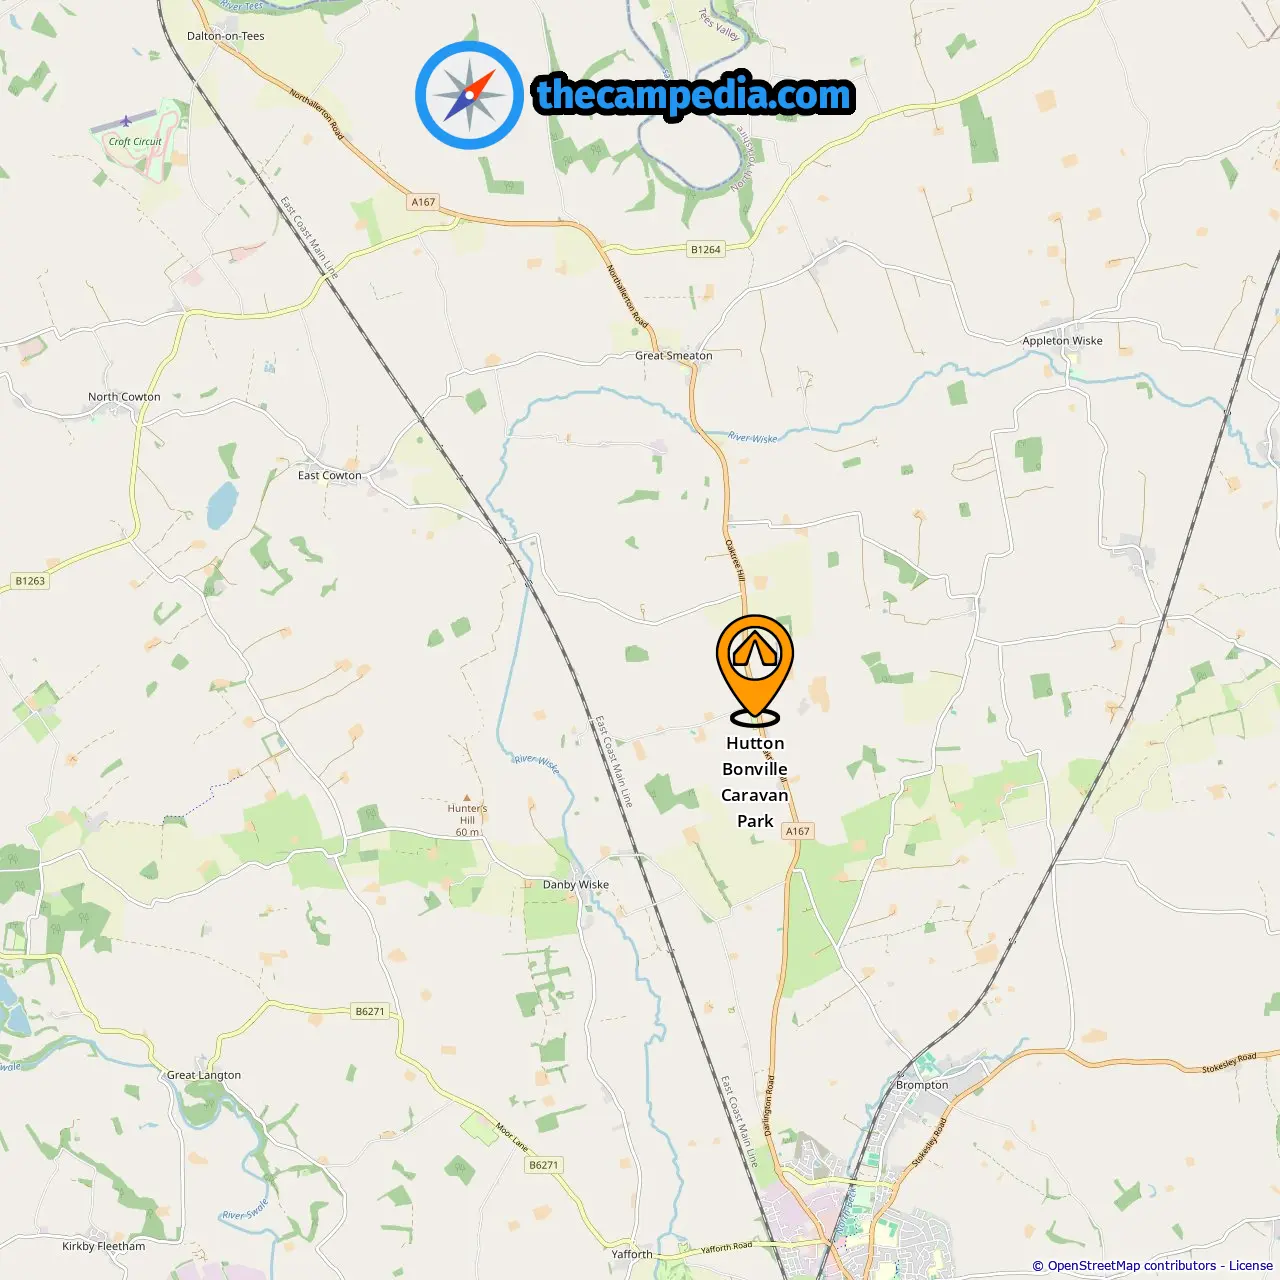Click the B1264 road shield
The height and width of the screenshot is (1280, 1280).
705,249
